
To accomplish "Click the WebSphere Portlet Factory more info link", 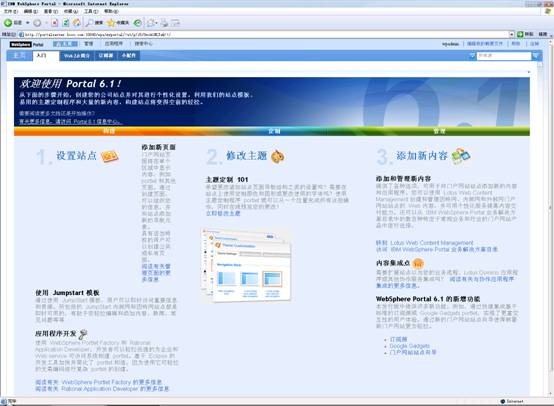I will (x=99, y=382).
